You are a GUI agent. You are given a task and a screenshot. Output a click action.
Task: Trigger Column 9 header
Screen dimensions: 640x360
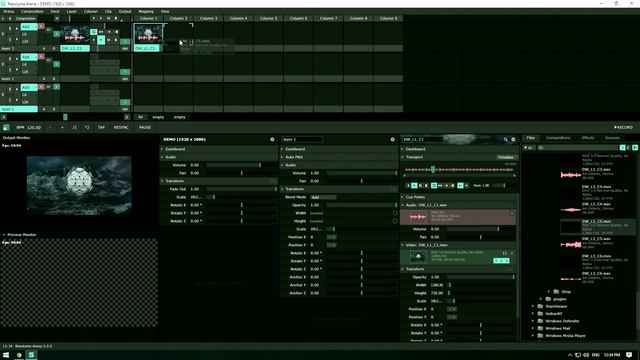pyautogui.click(x=388, y=18)
